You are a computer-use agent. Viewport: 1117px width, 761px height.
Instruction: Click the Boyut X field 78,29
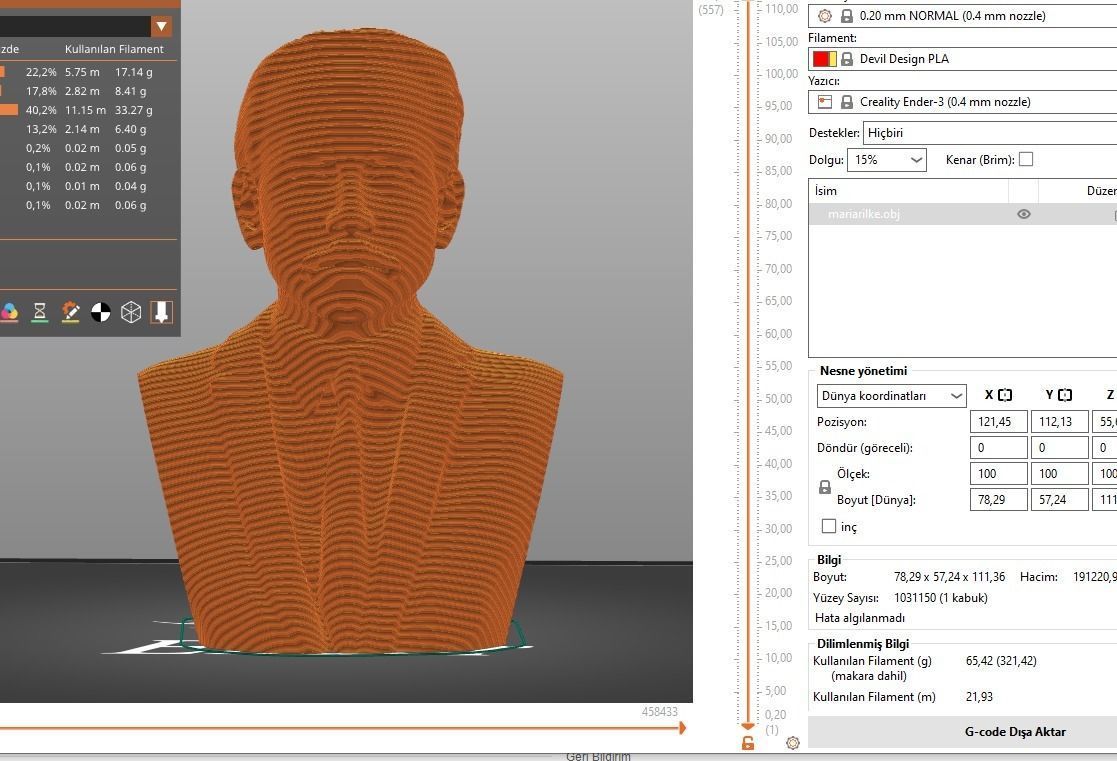pyautogui.click(x=999, y=499)
